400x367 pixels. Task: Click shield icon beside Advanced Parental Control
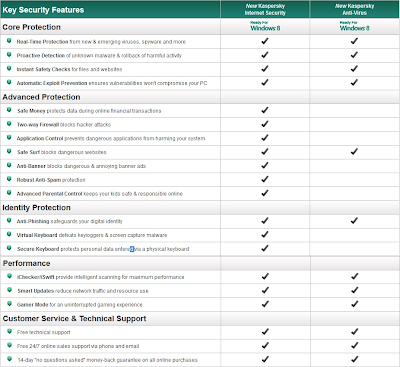pyautogui.click(x=9, y=193)
